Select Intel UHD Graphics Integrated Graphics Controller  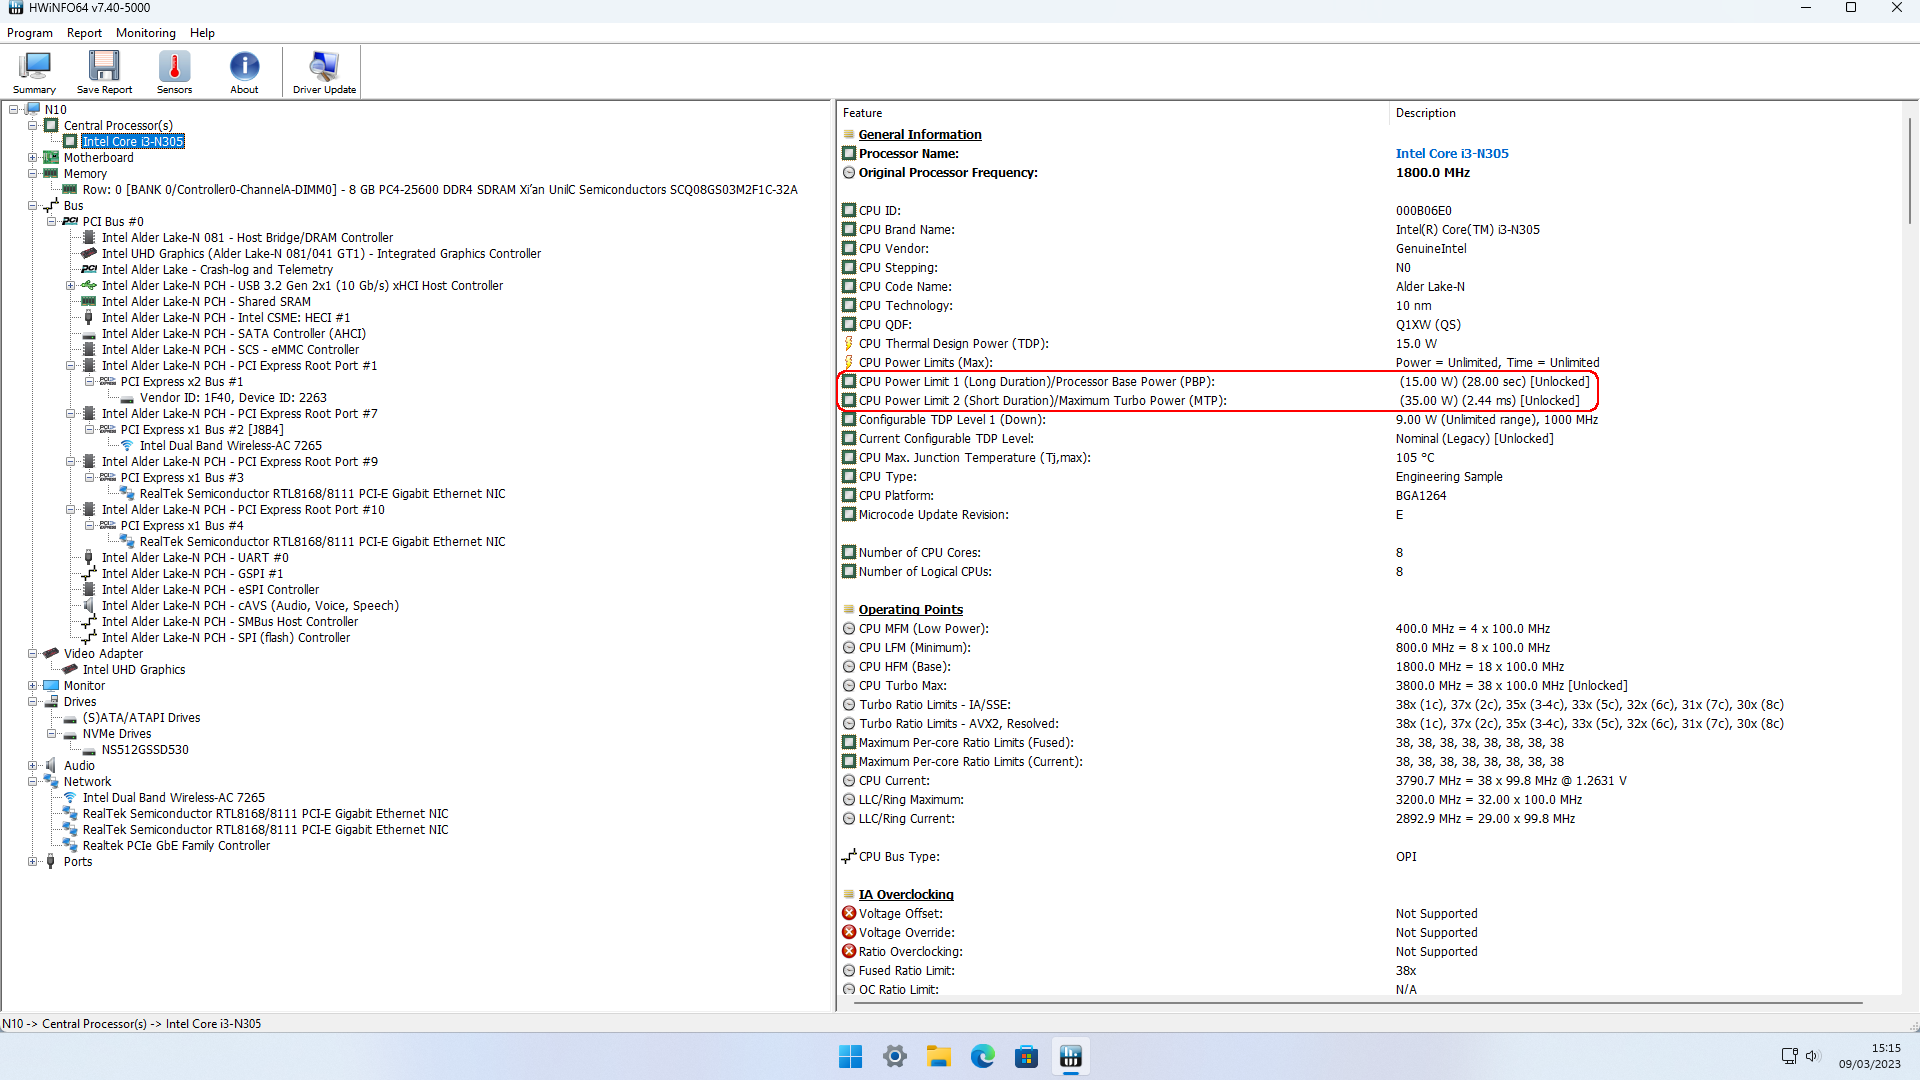[321, 254]
